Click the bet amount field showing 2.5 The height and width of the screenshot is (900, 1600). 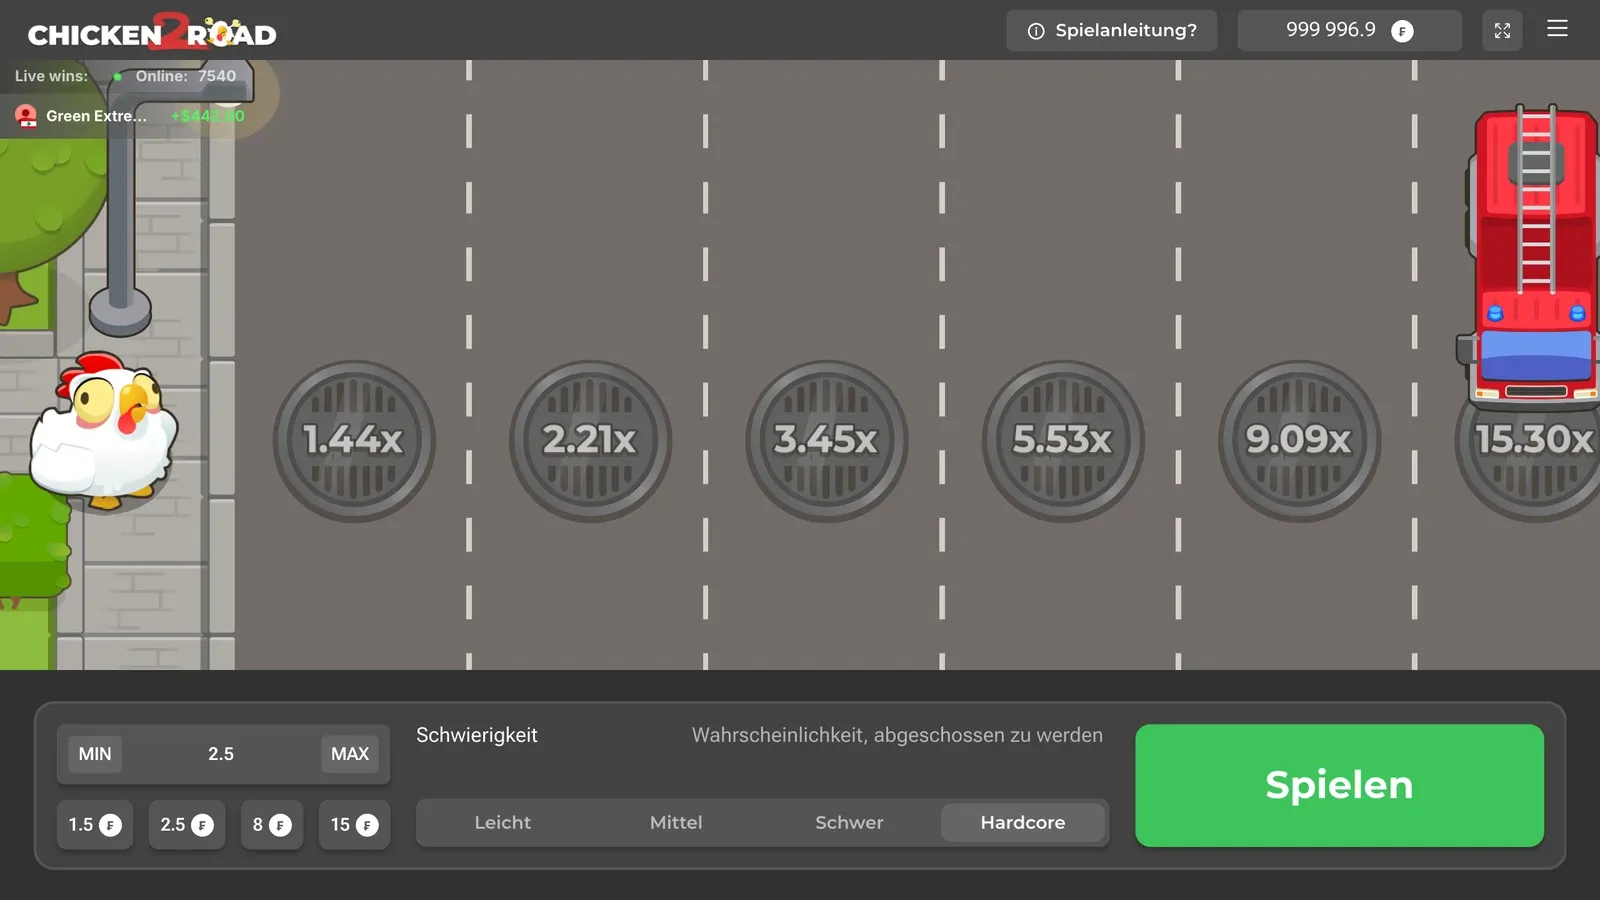(x=221, y=754)
